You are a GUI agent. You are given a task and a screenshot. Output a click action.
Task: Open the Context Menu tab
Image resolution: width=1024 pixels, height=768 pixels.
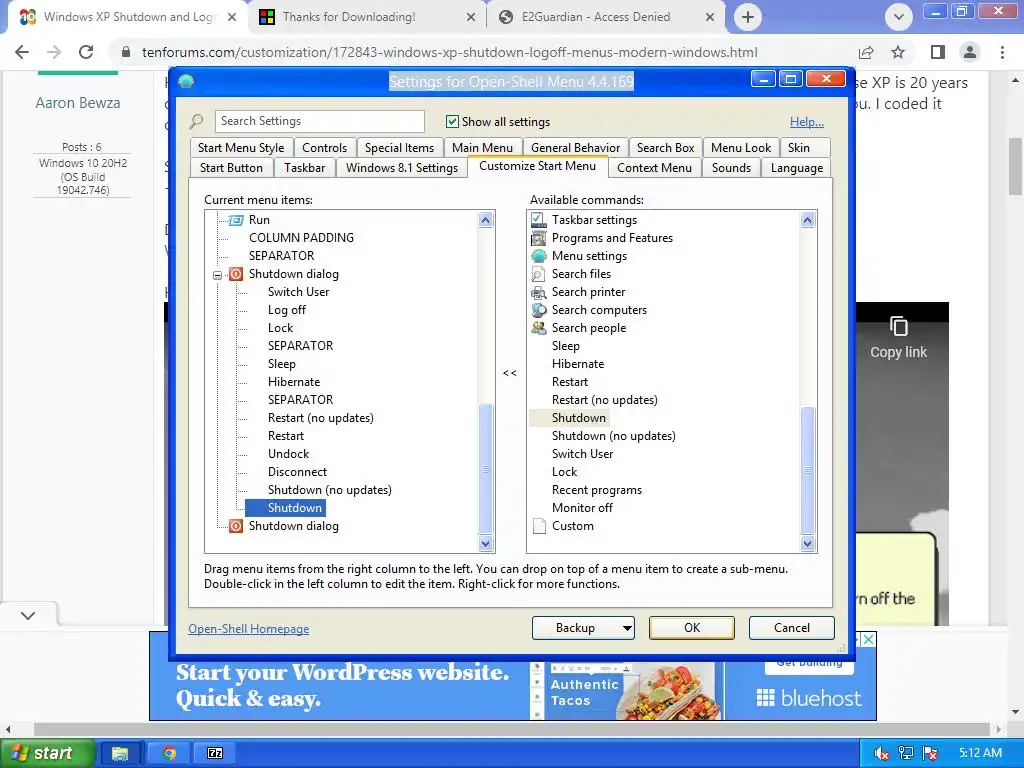tap(654, 168)
